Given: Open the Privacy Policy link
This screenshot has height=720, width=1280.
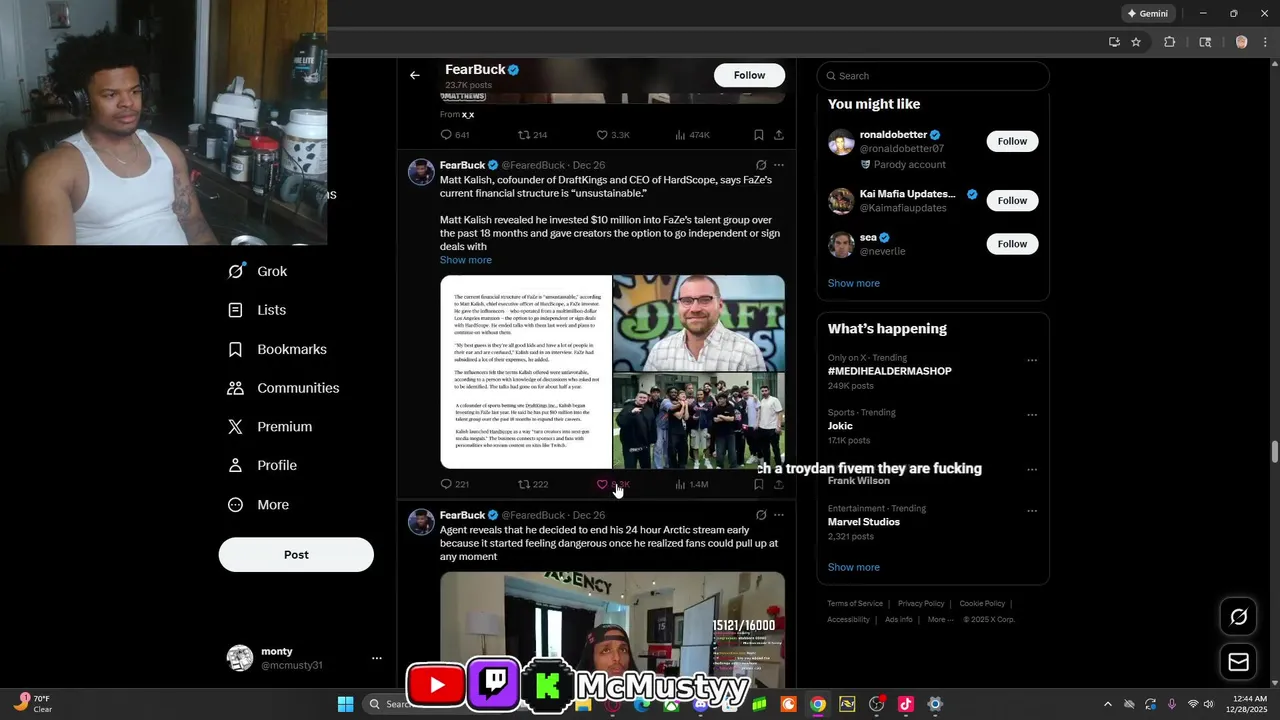Looking at the screenshot, I should click(921, 604).
